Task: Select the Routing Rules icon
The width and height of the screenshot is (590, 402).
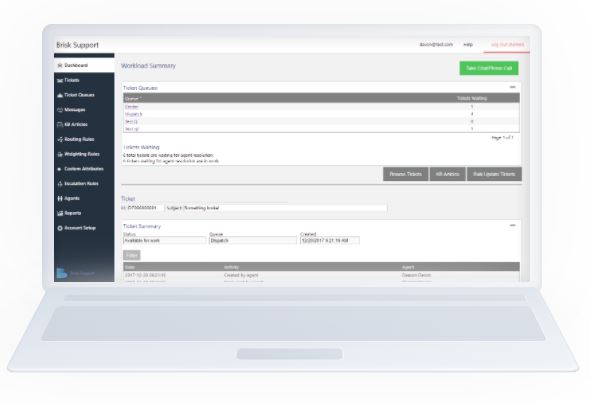Action: coord(60,139)
